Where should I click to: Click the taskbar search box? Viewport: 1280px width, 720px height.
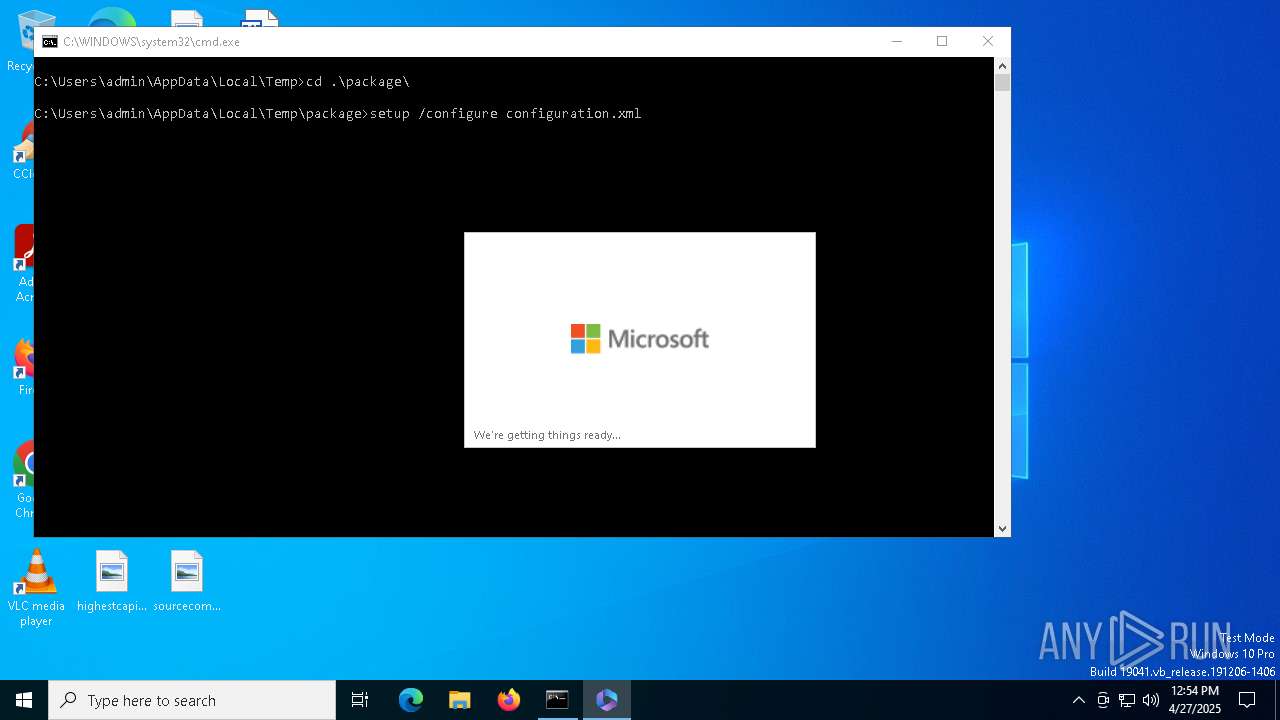pos(192,700)
